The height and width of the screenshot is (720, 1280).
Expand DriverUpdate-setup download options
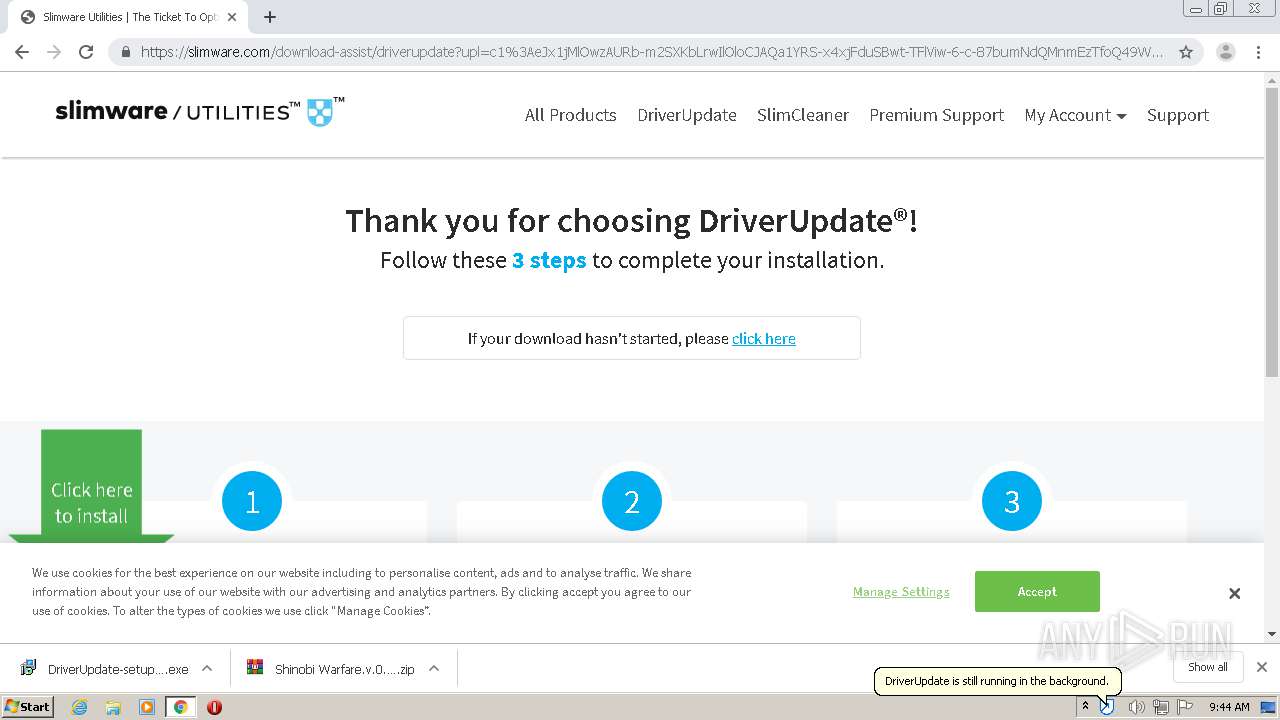[x=207, y=669]
